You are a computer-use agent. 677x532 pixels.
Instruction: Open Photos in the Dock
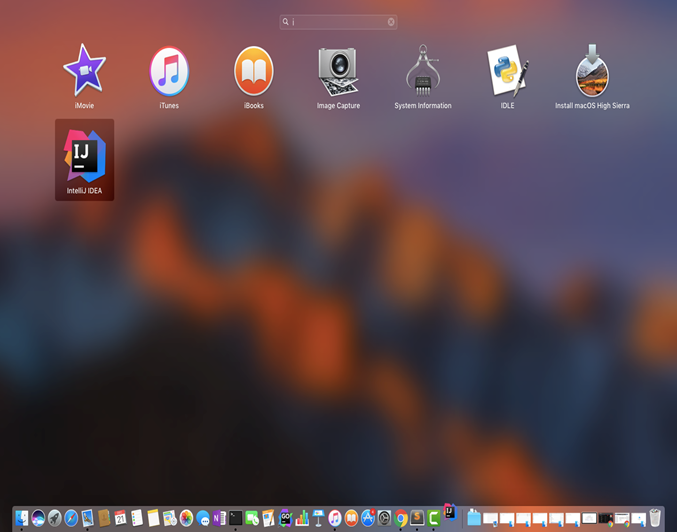(187, 518)
